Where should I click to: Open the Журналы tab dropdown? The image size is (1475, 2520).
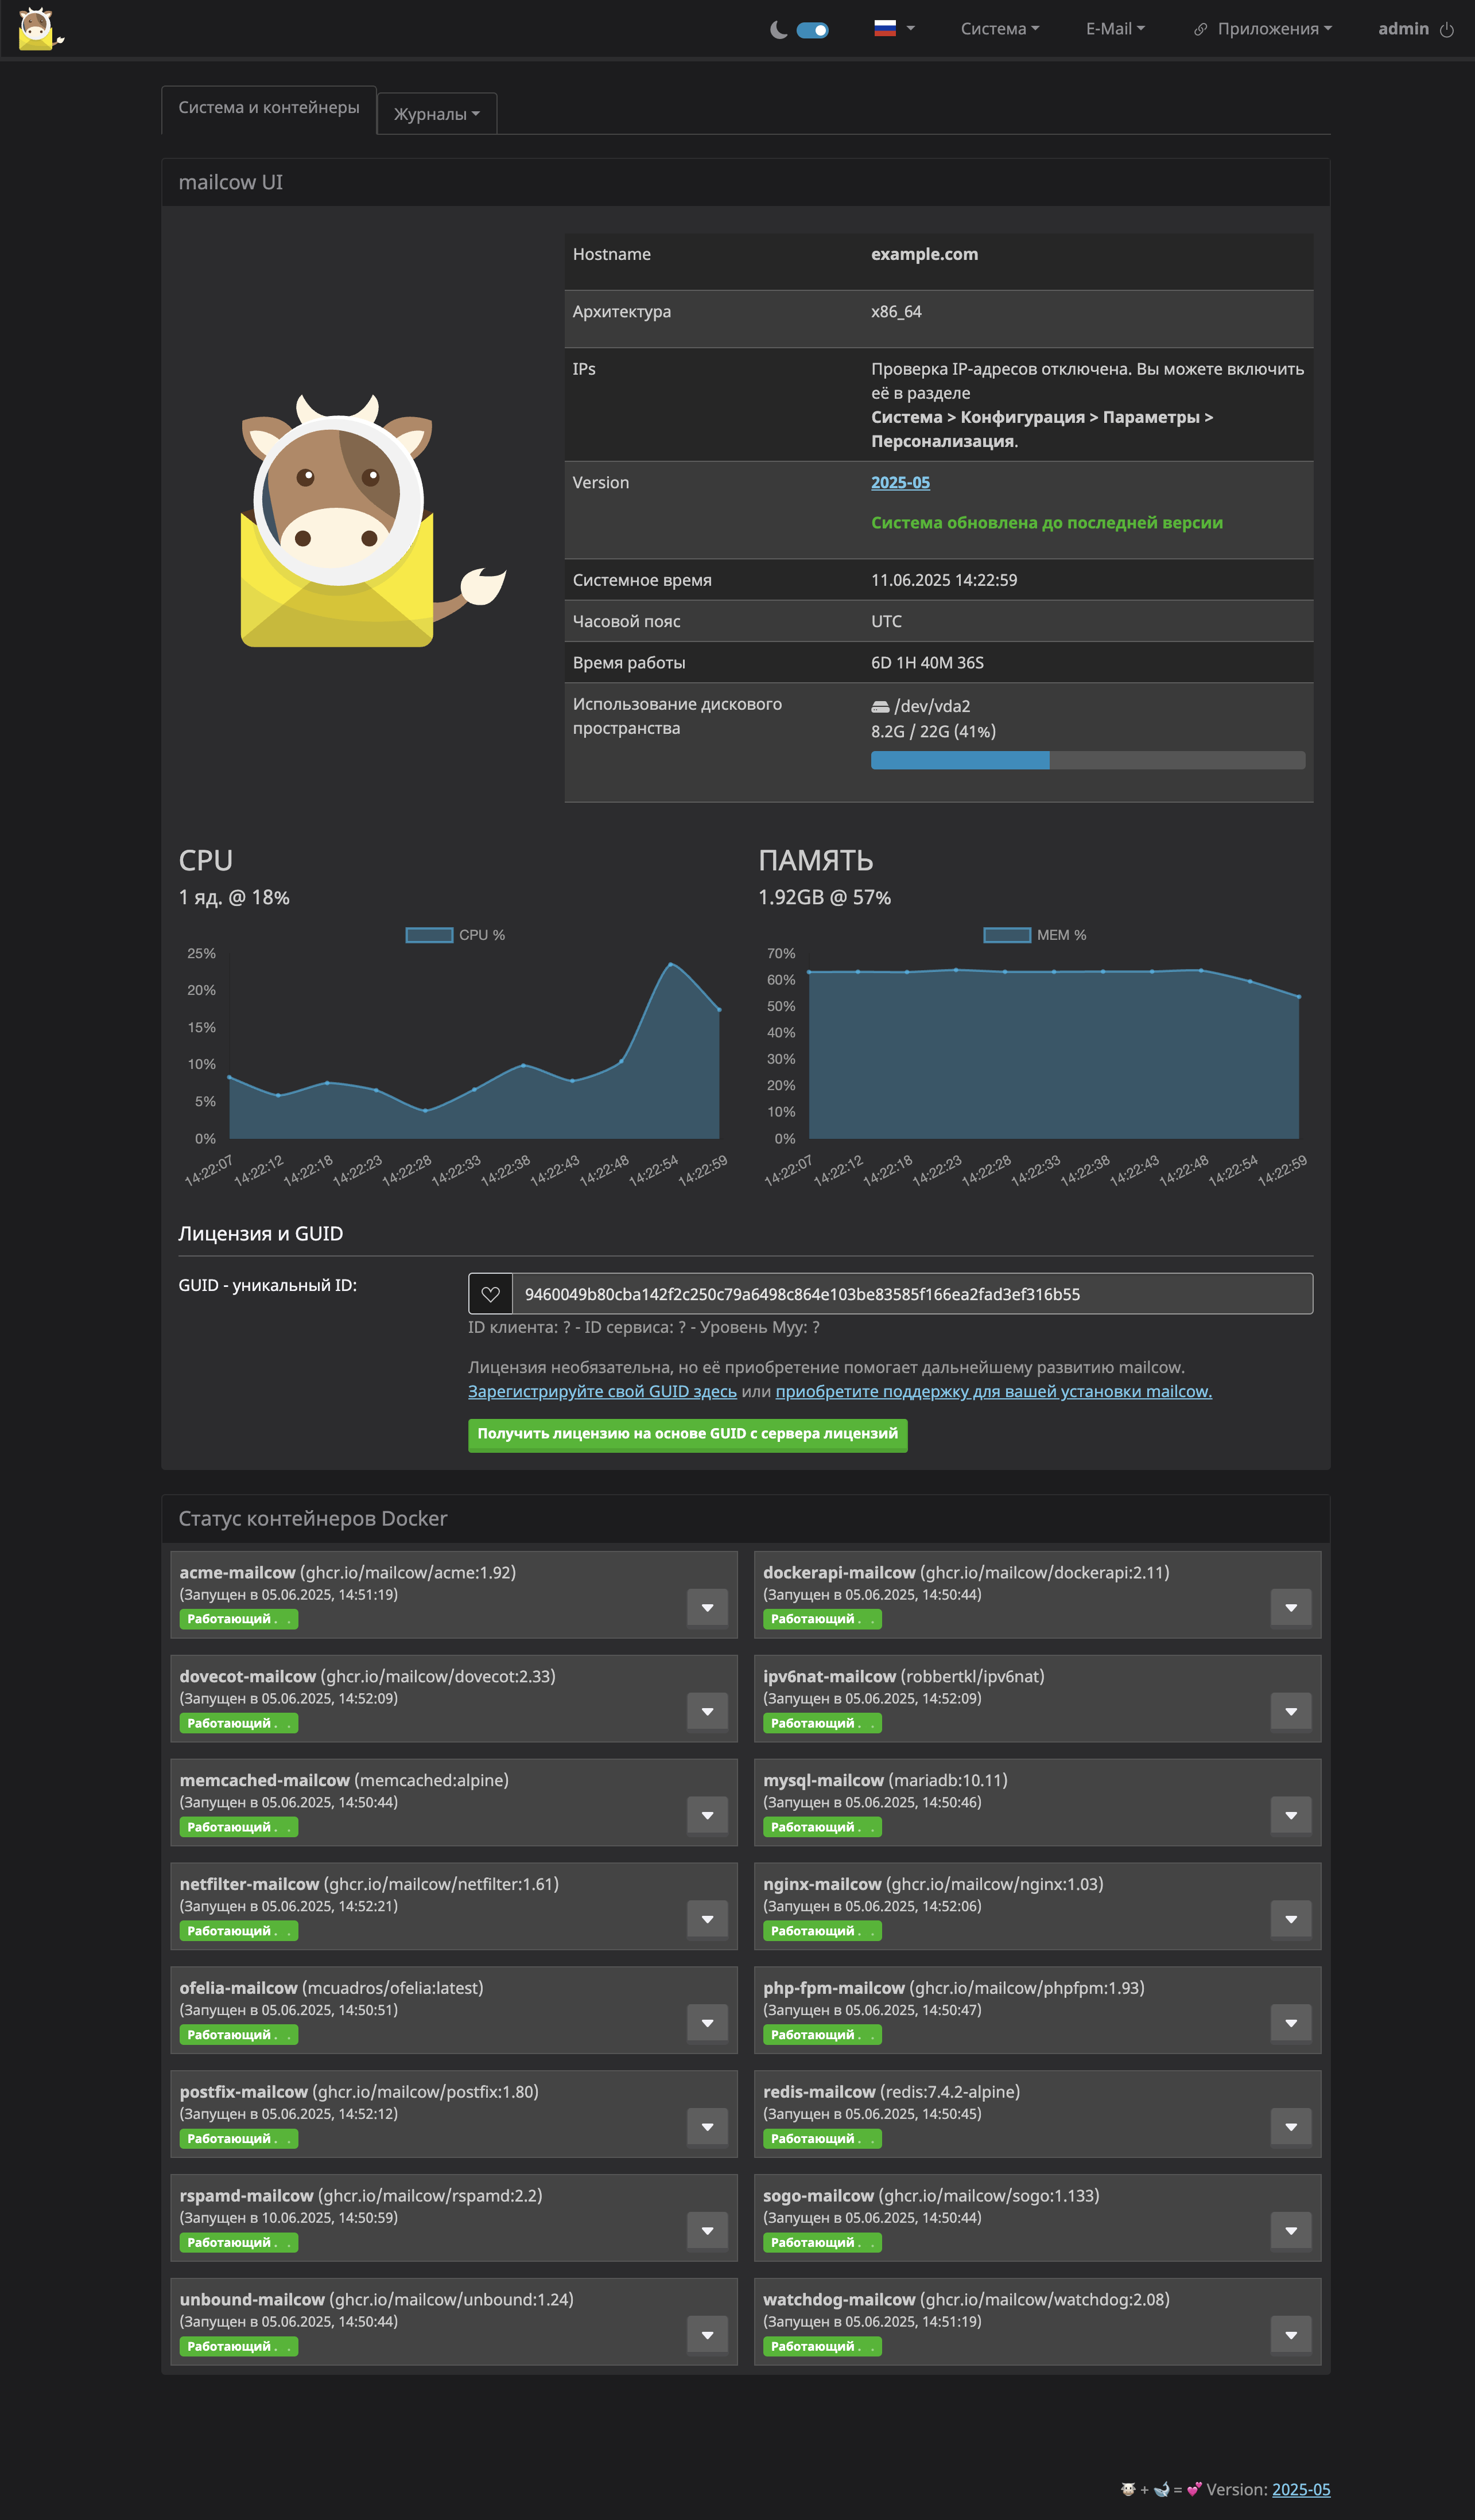(437, 114)
